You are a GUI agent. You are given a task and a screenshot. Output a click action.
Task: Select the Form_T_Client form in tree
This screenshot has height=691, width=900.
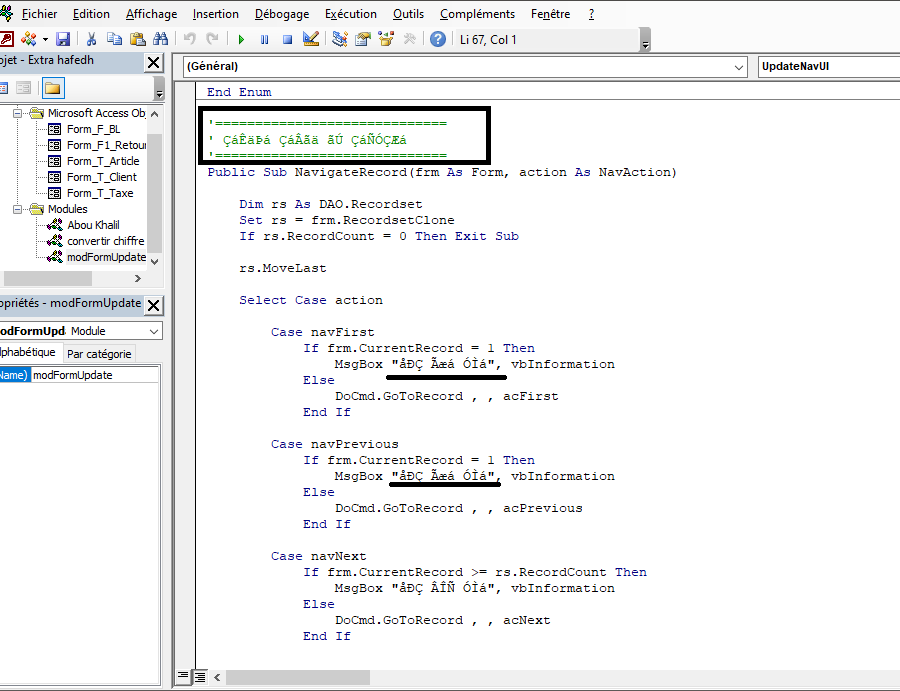coord(101,177)
